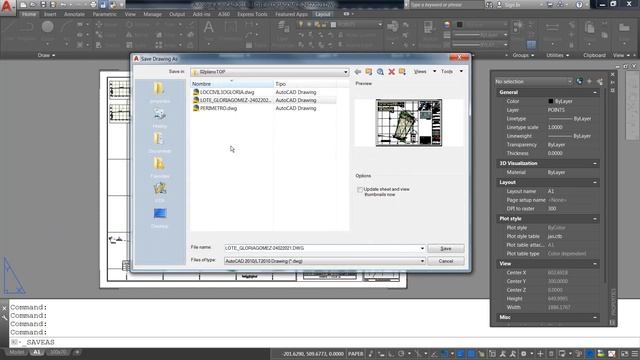Click the search keyword or phrase box
Viewport: 640px width, 360px height.
click(447, 4)
